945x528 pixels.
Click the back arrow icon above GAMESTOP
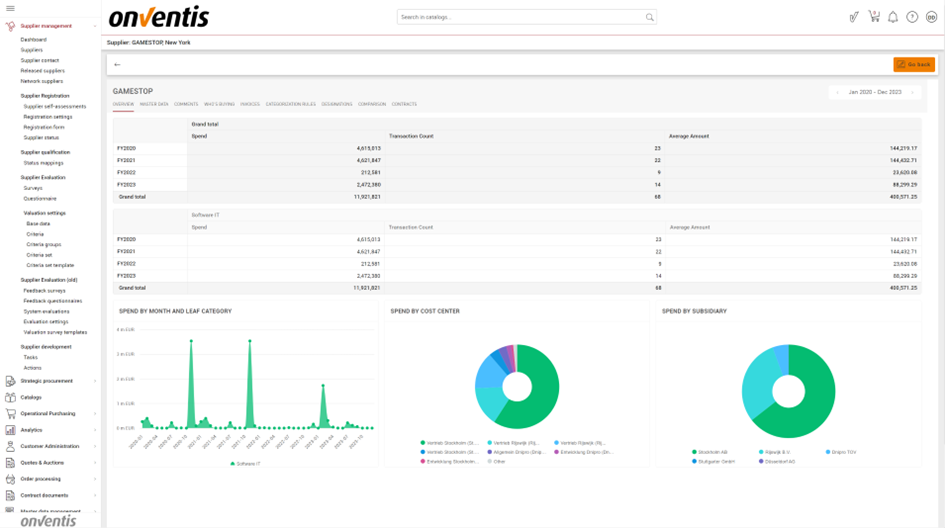117,64
